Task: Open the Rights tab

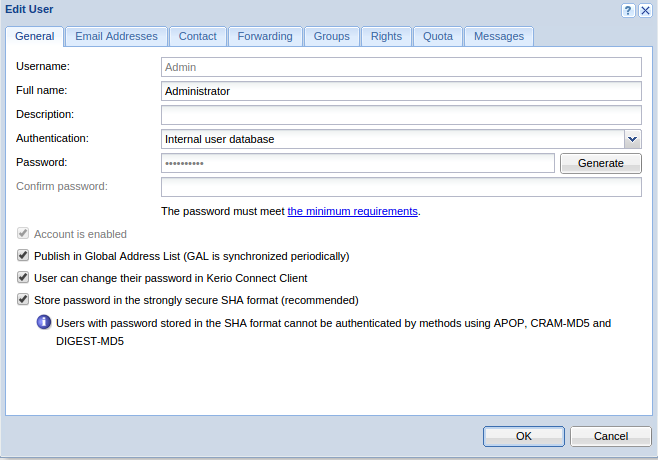Action: point(386,37)
